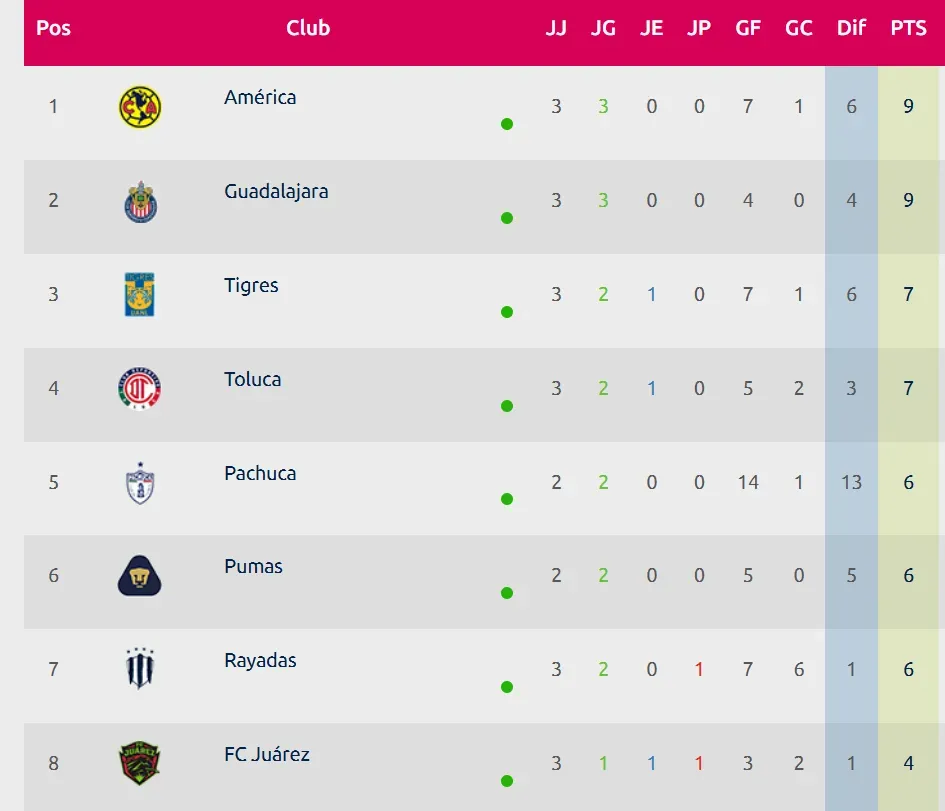Click the Guadalajara Chivas crest

(140, 202)
